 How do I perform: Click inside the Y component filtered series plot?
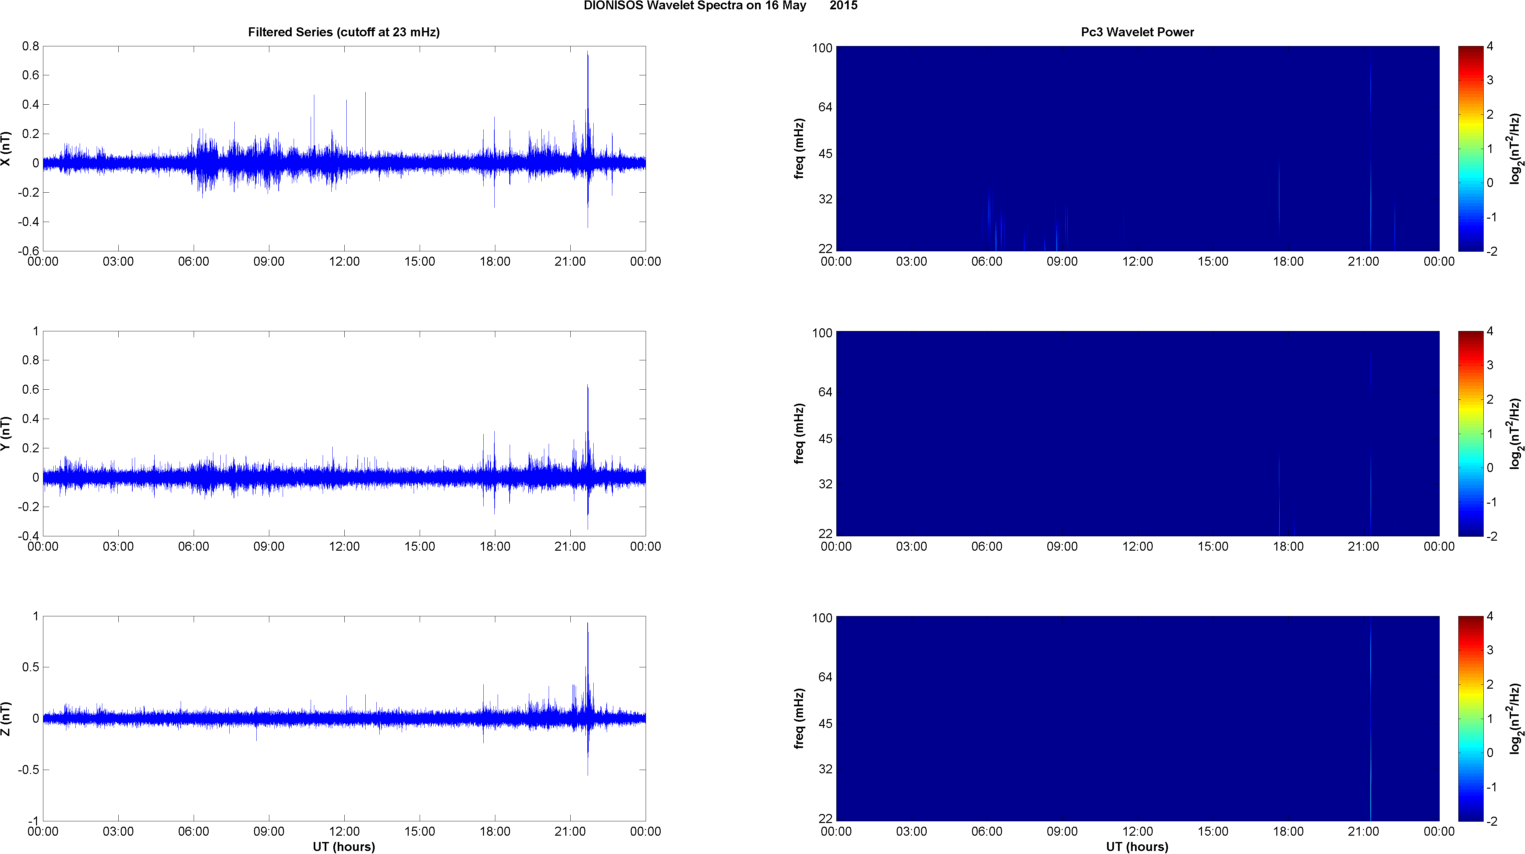pos(344,434)
